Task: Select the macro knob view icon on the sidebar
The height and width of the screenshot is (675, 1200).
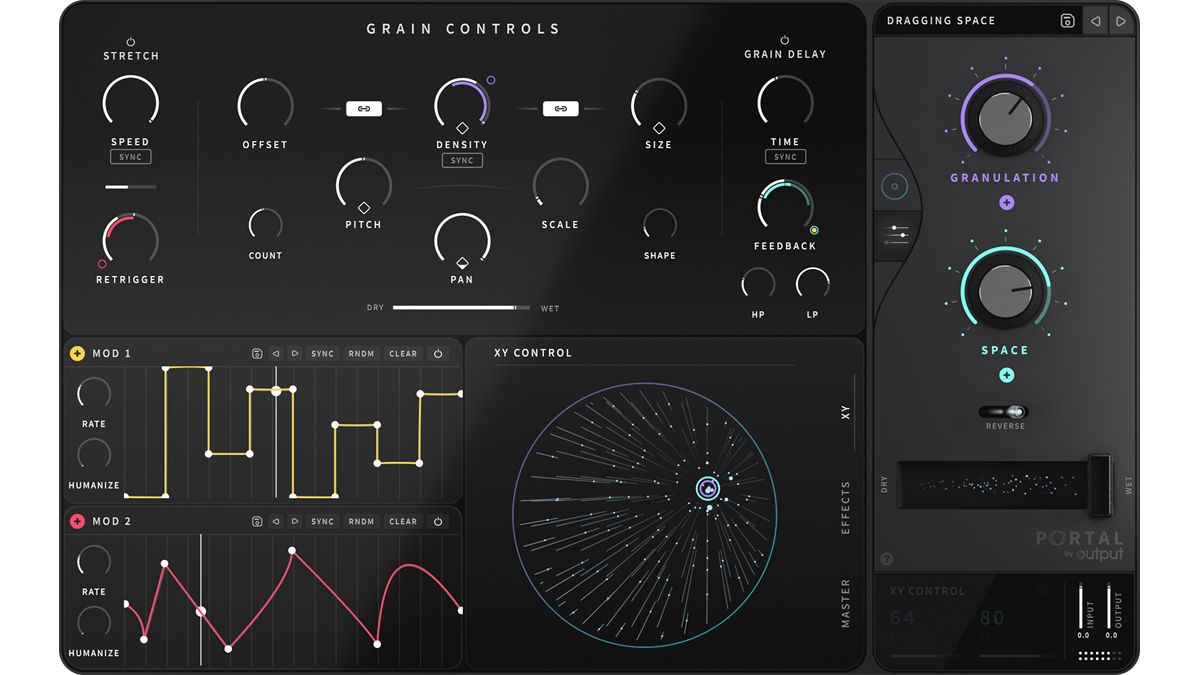Action: tap(895, 186)
